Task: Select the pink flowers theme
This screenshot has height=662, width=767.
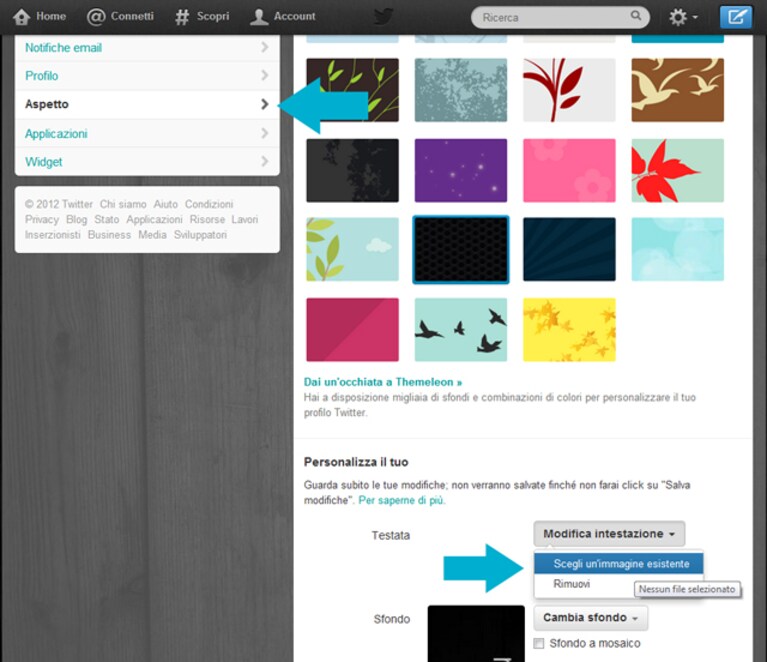Action: [569, 170]
